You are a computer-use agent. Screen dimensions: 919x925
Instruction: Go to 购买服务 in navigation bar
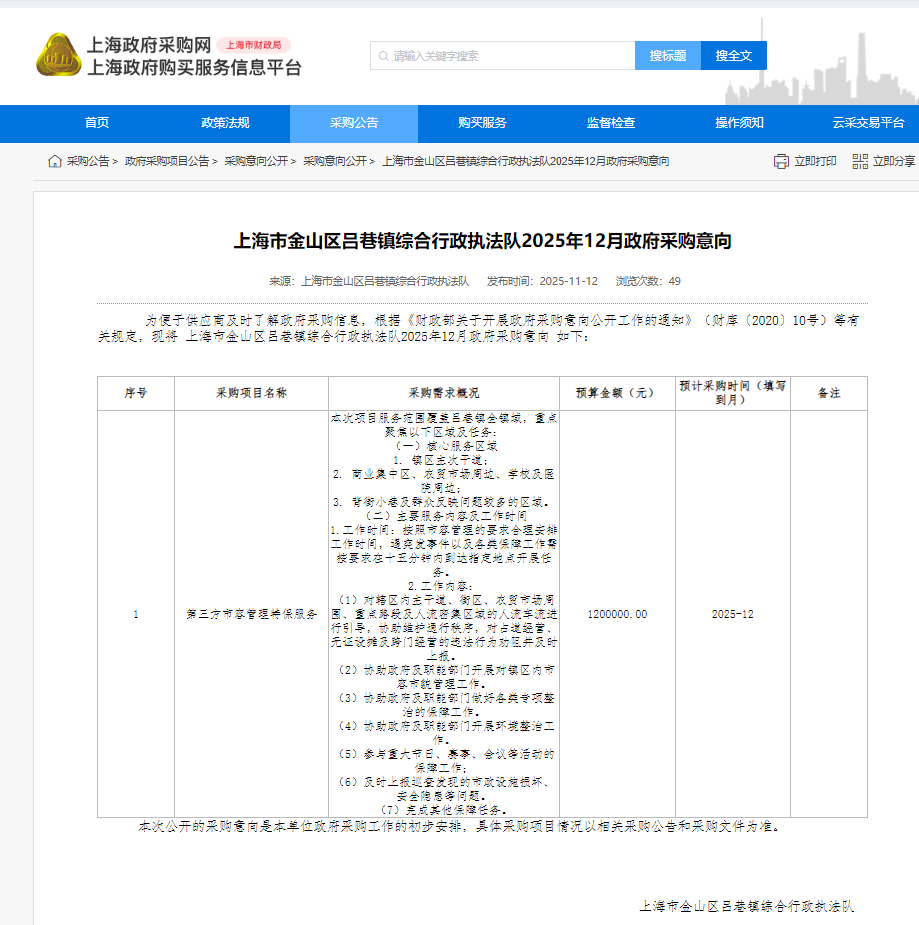pos(482,123)
